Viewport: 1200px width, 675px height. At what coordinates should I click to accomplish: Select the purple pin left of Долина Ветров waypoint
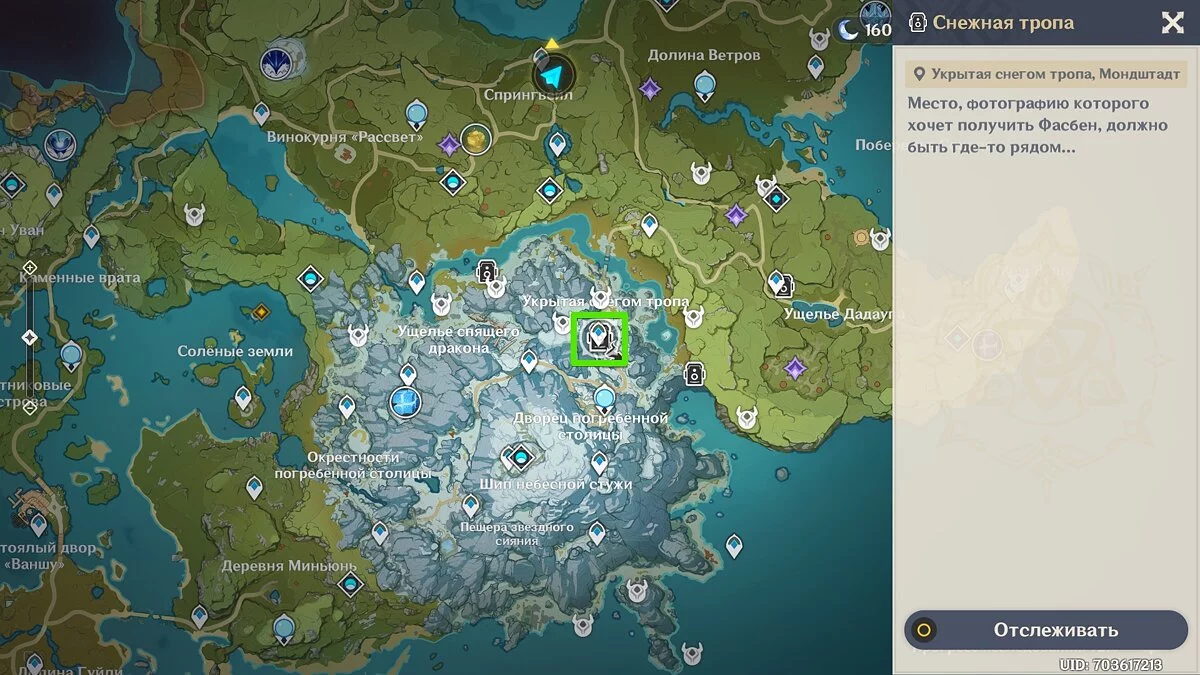point(651,89)
